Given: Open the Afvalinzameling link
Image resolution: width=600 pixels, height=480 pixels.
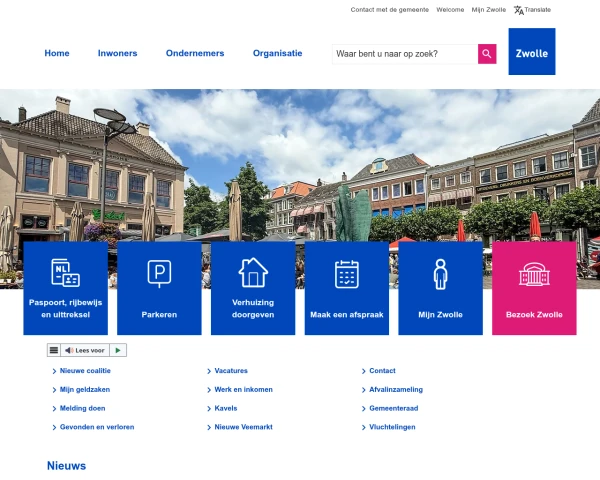Looking at the screenshot, I should tap(396, 389).
